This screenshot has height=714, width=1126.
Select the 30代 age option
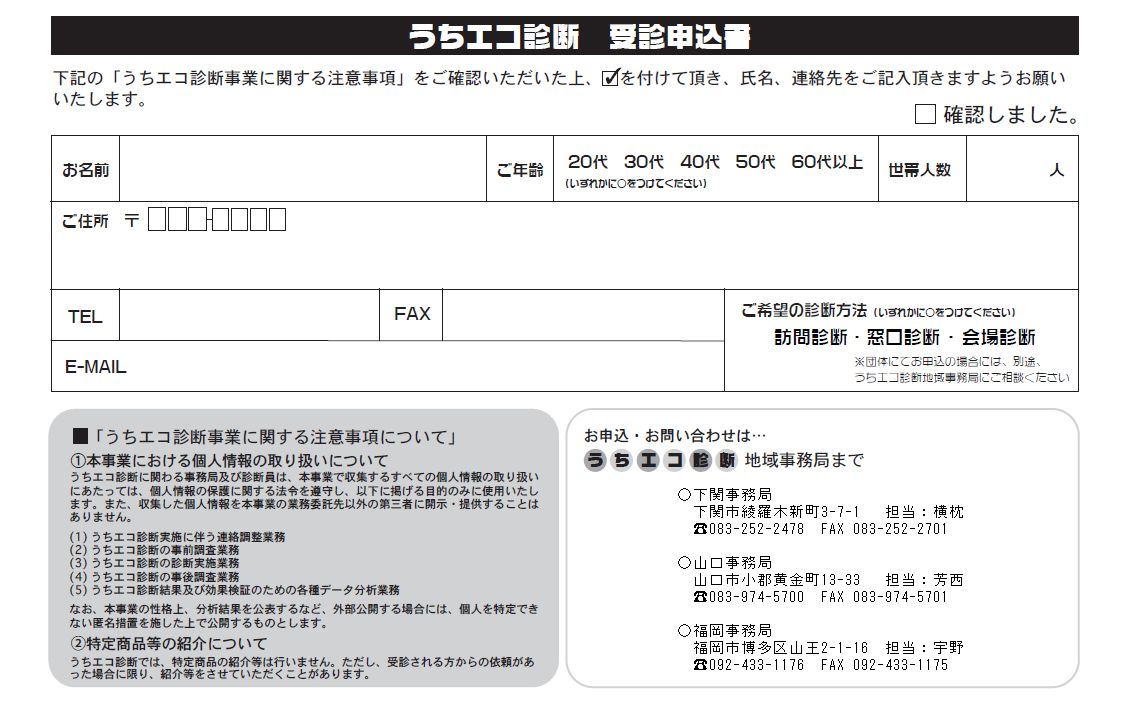(643, 162)
